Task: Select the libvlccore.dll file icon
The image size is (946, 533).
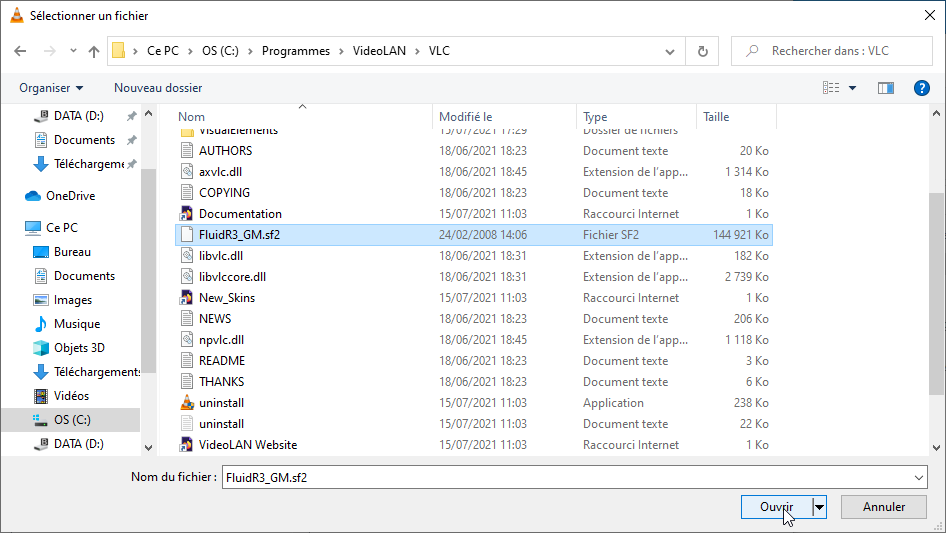Action: [x=187, y=277]
